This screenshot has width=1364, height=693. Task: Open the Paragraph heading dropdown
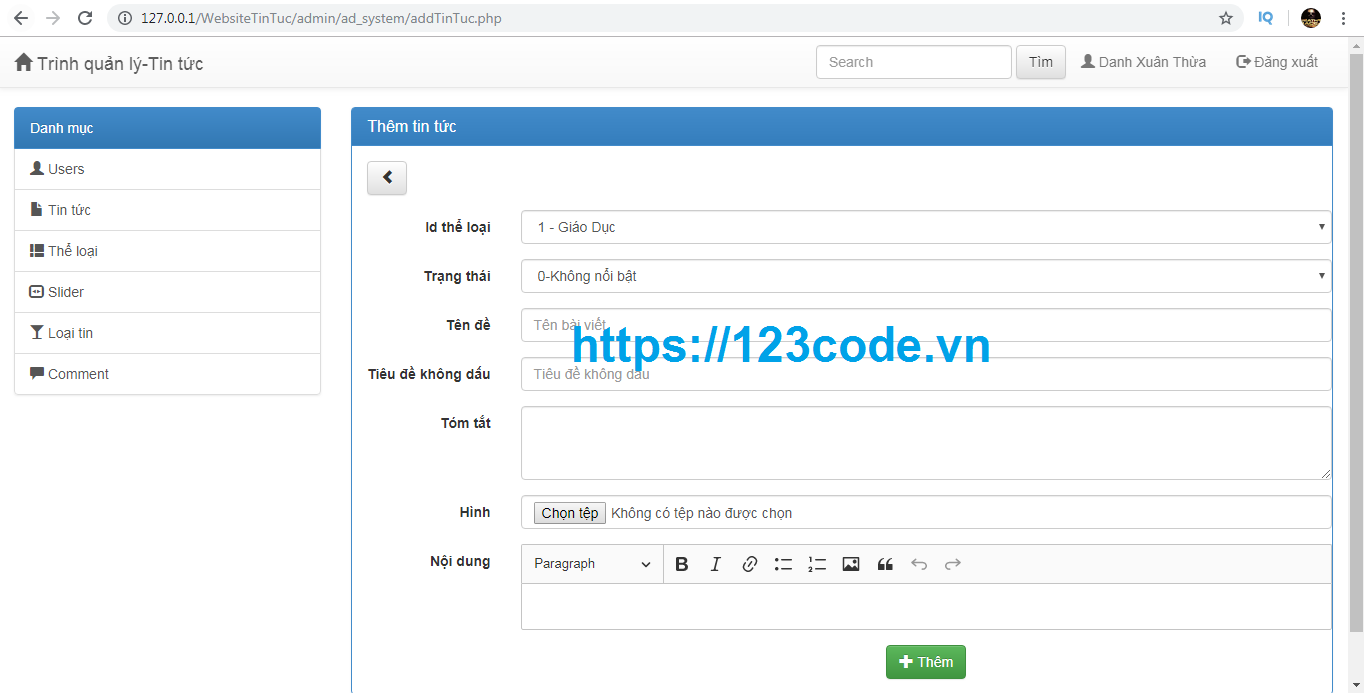[592, 564]
